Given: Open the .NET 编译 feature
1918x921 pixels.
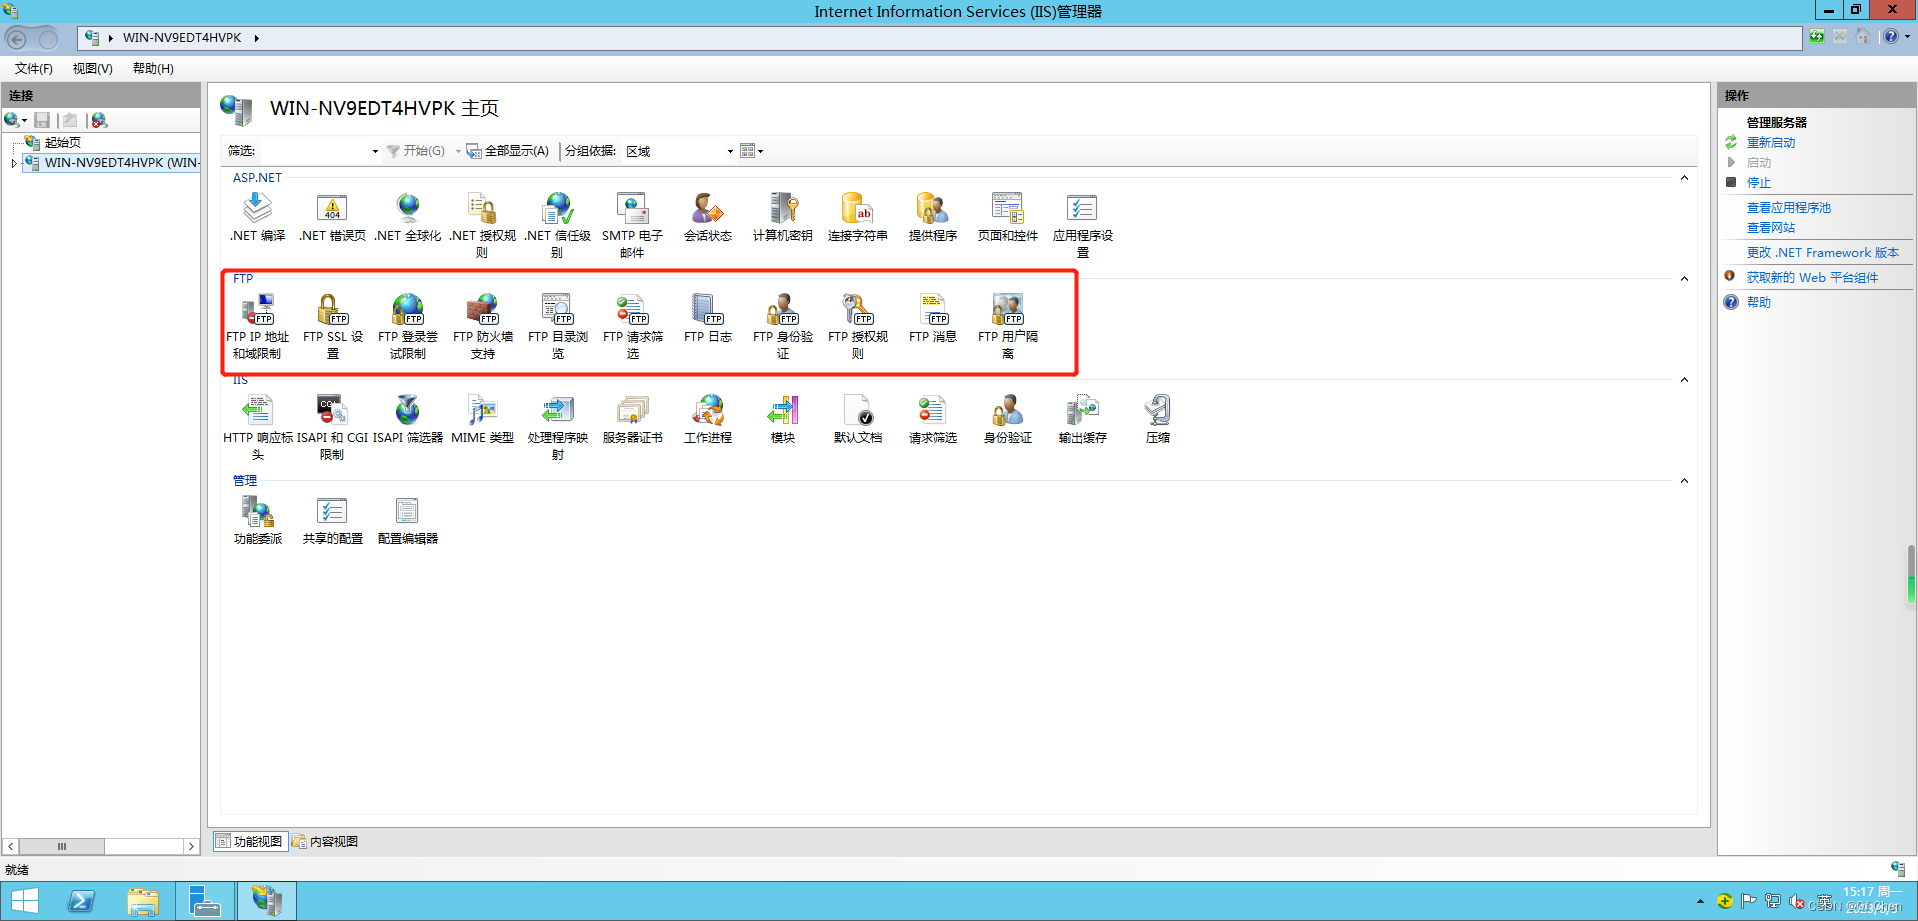Looking at the screenshot, I should tap(258, 217).
